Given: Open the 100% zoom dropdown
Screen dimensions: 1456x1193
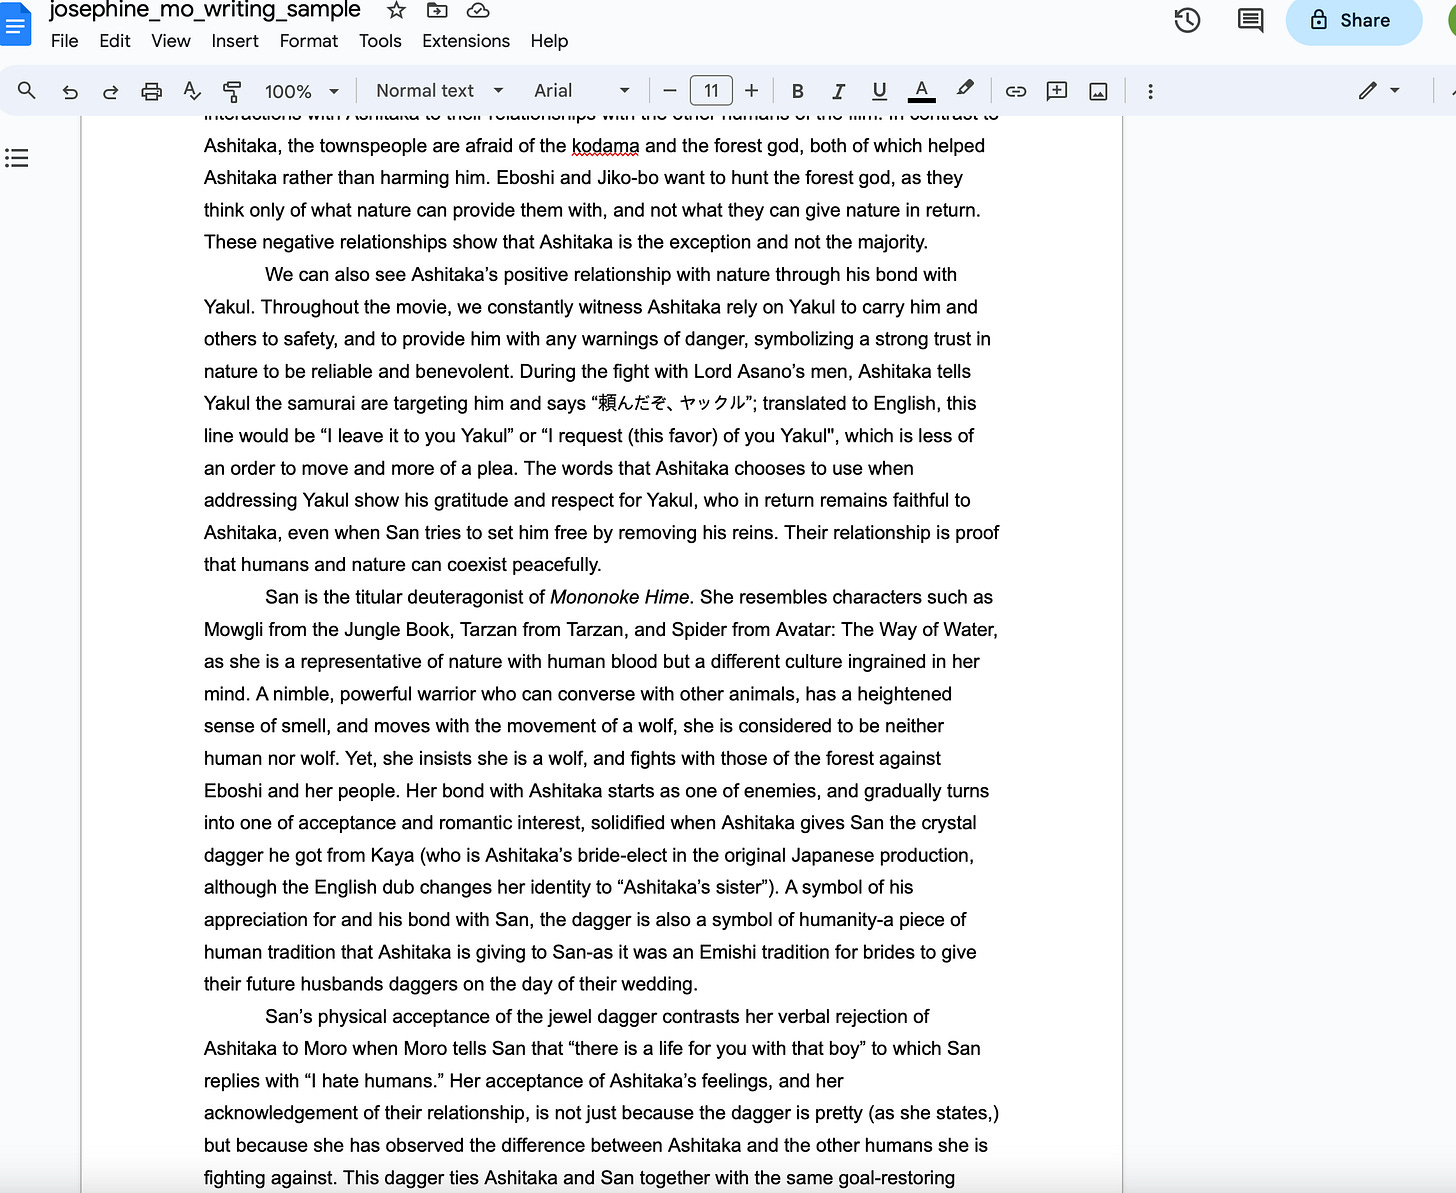Looking at the screenshot, I should coord(301,91).
